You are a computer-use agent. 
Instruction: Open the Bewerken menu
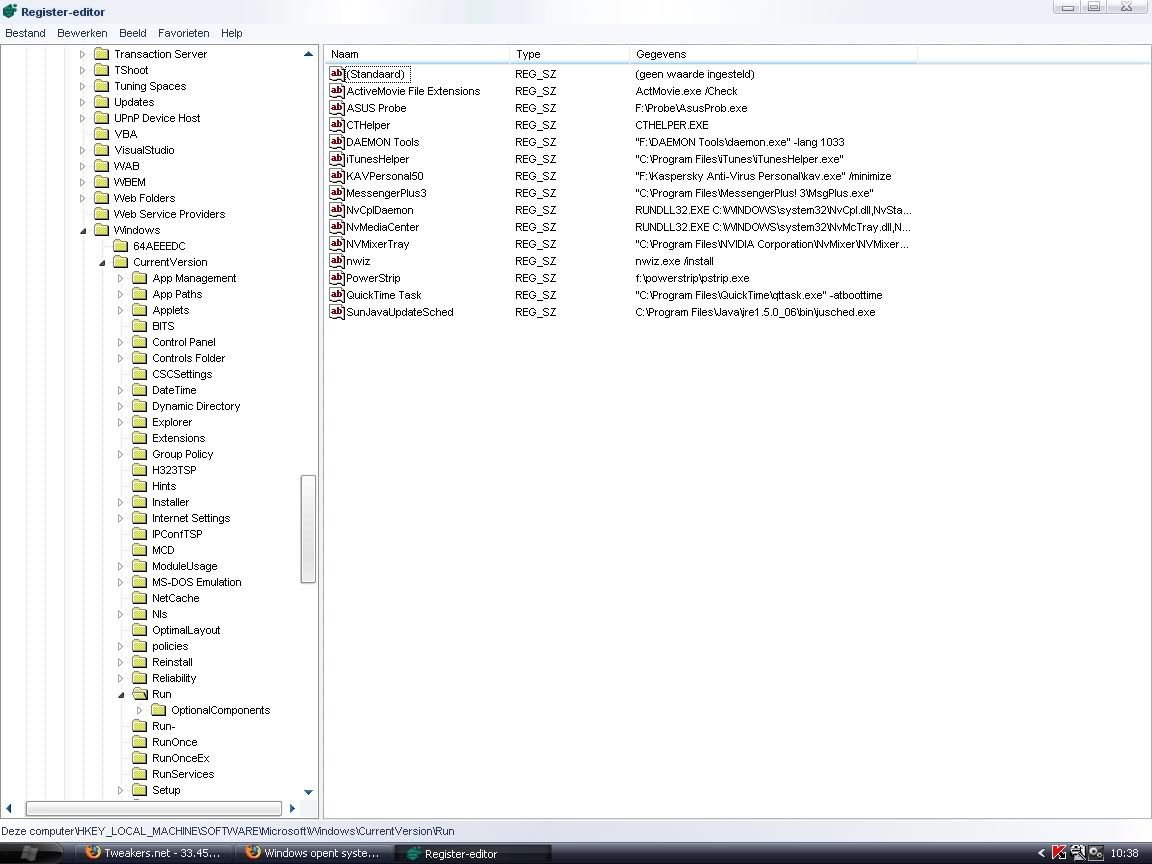tap(82, 33)
